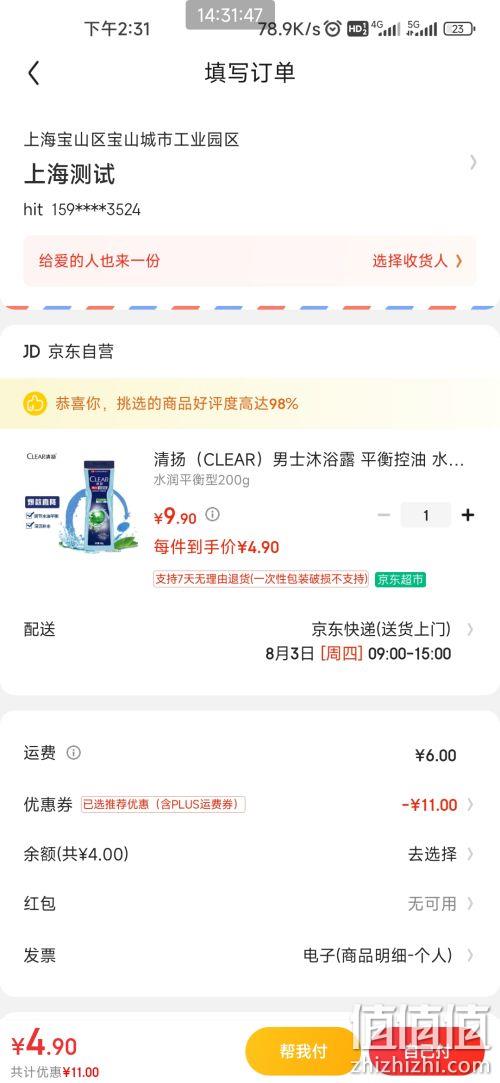
Task: Tap the back arrow icon
Action: tap(34, 73)
